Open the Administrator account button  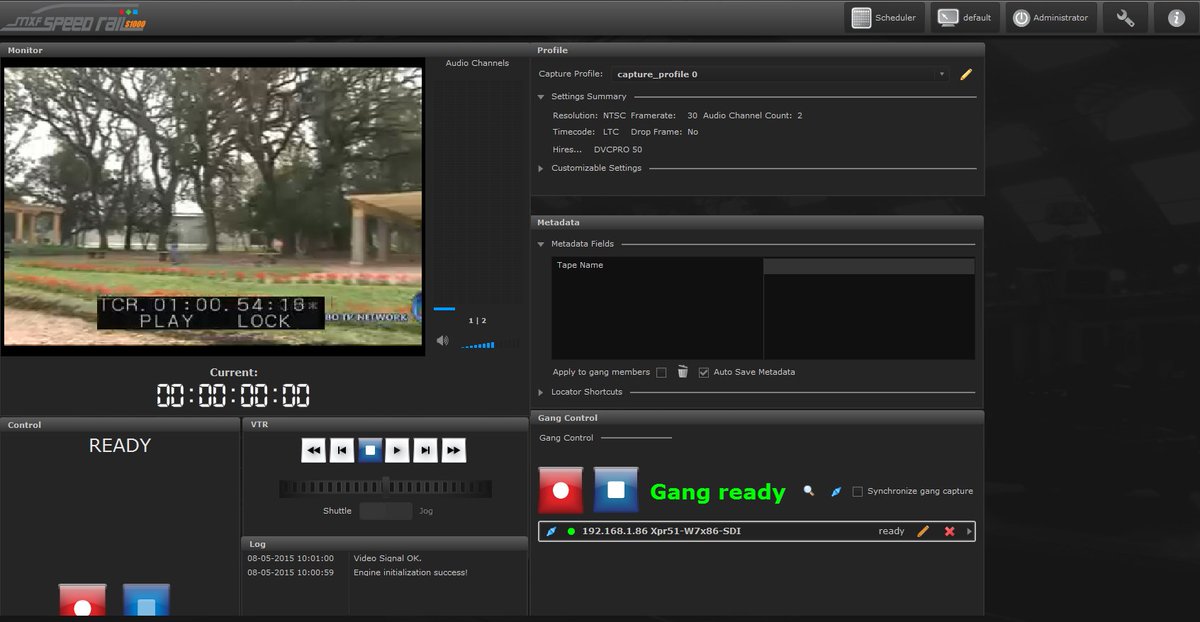click(x=1051, y=18)
